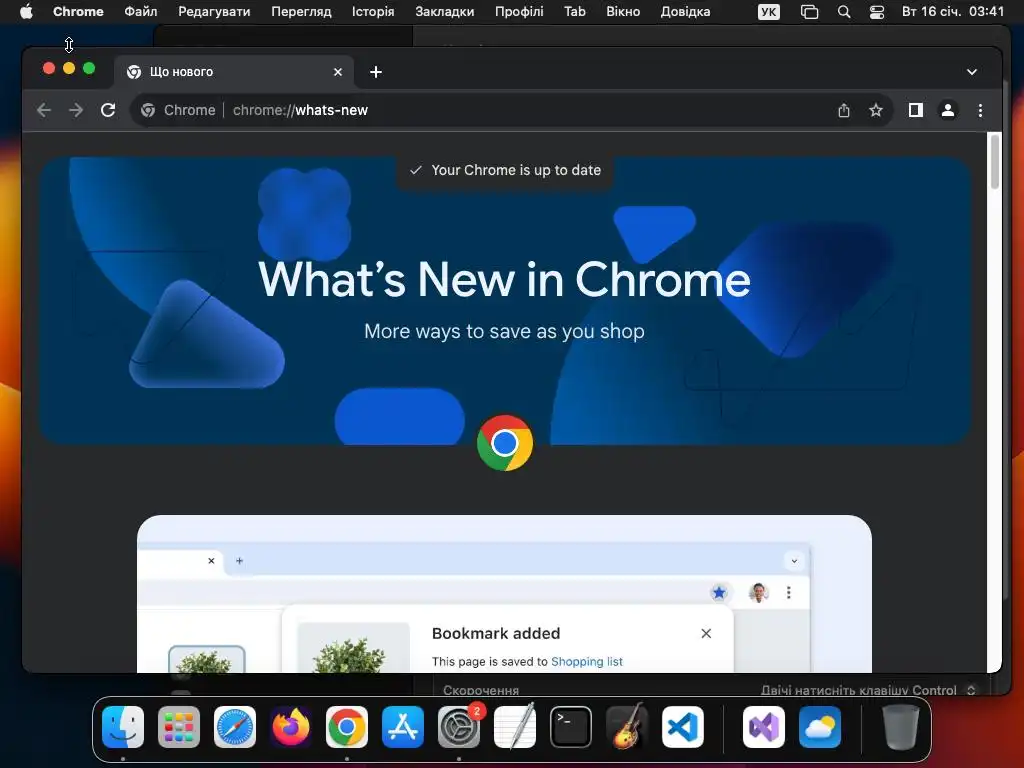Select the Що нового tab

(x=234, y=72)
